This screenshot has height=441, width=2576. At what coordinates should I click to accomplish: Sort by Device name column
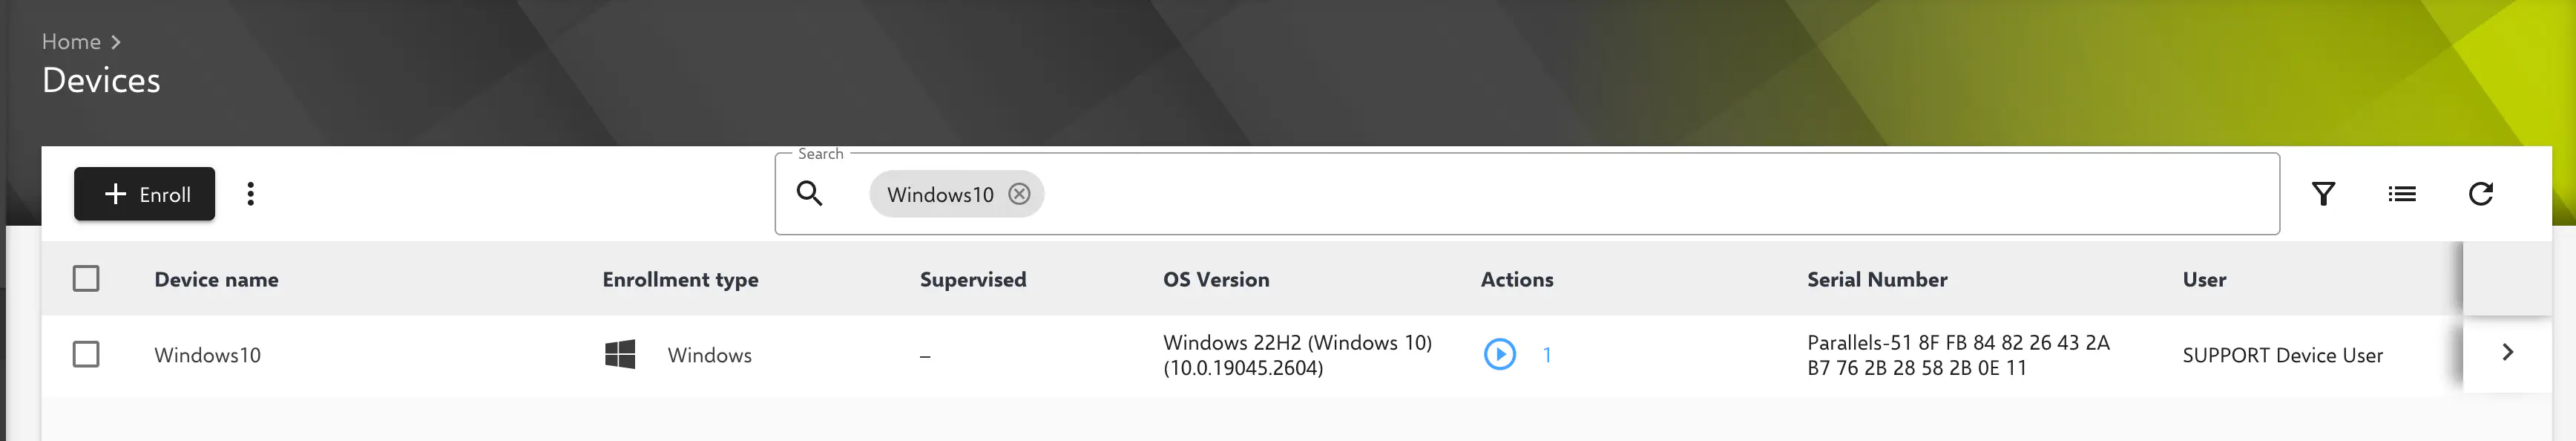click(216, 280)
